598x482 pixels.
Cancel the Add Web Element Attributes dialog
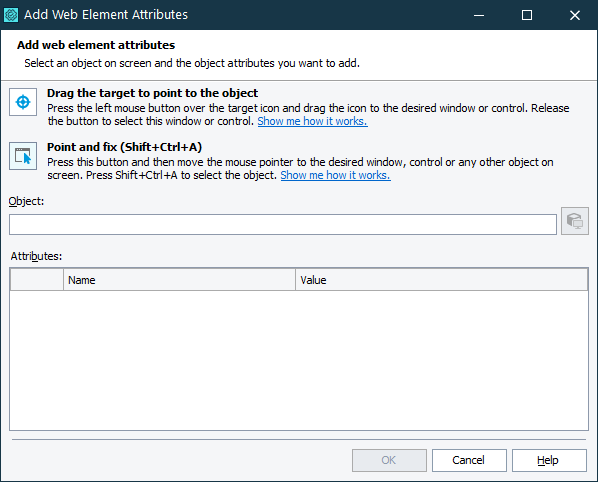[469, 460]
